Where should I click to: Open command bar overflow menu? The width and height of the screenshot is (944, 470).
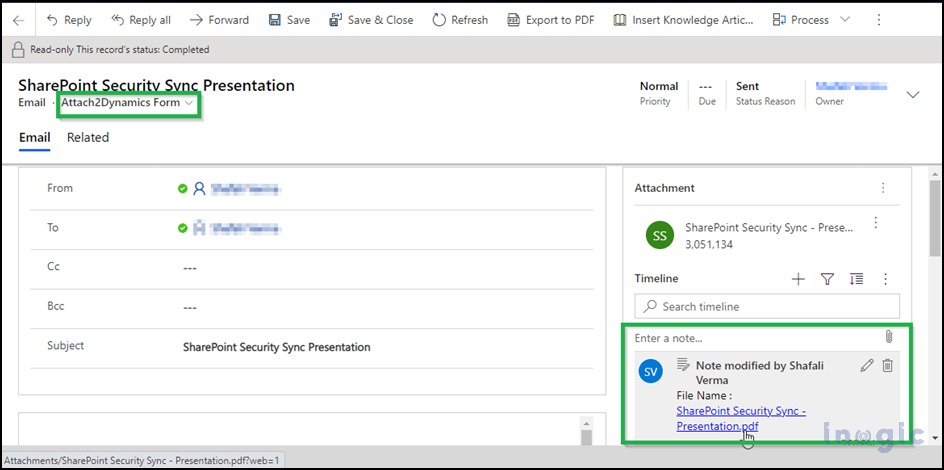(x=879, y=20)
